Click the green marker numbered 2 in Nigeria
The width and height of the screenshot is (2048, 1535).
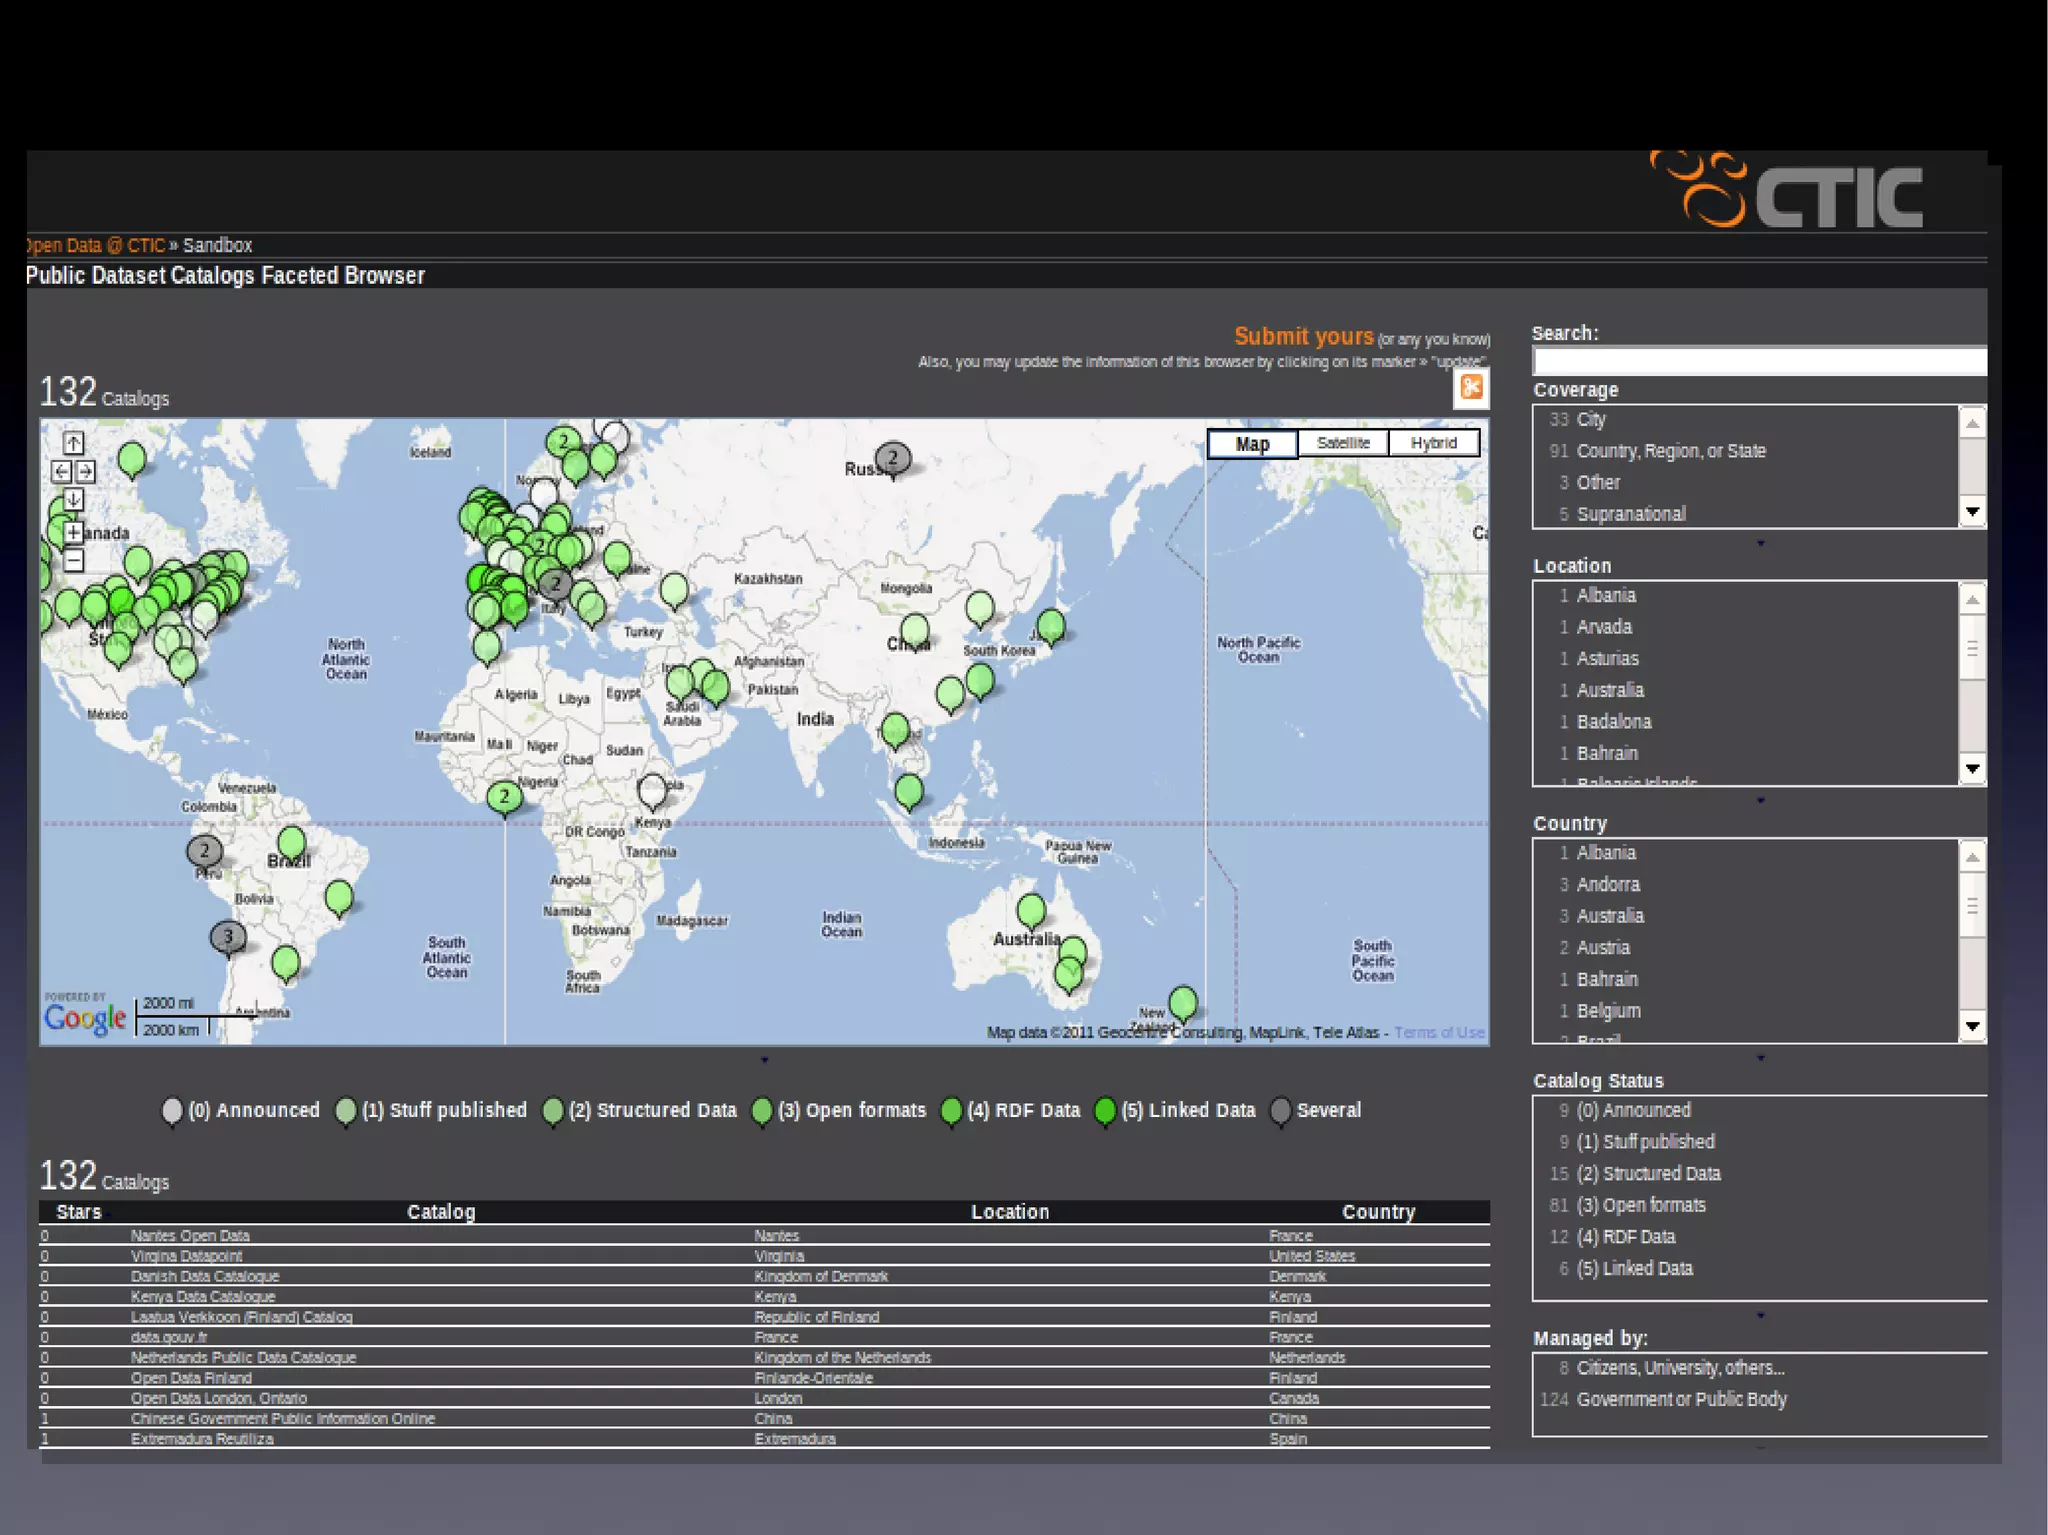[x=504, y=797]
